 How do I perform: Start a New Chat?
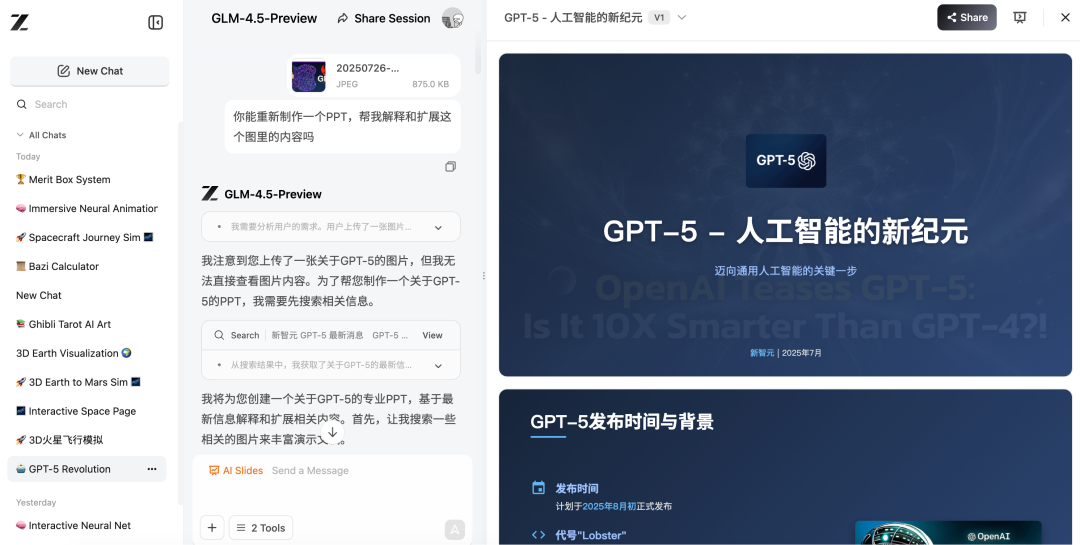[x=90, y=71]
